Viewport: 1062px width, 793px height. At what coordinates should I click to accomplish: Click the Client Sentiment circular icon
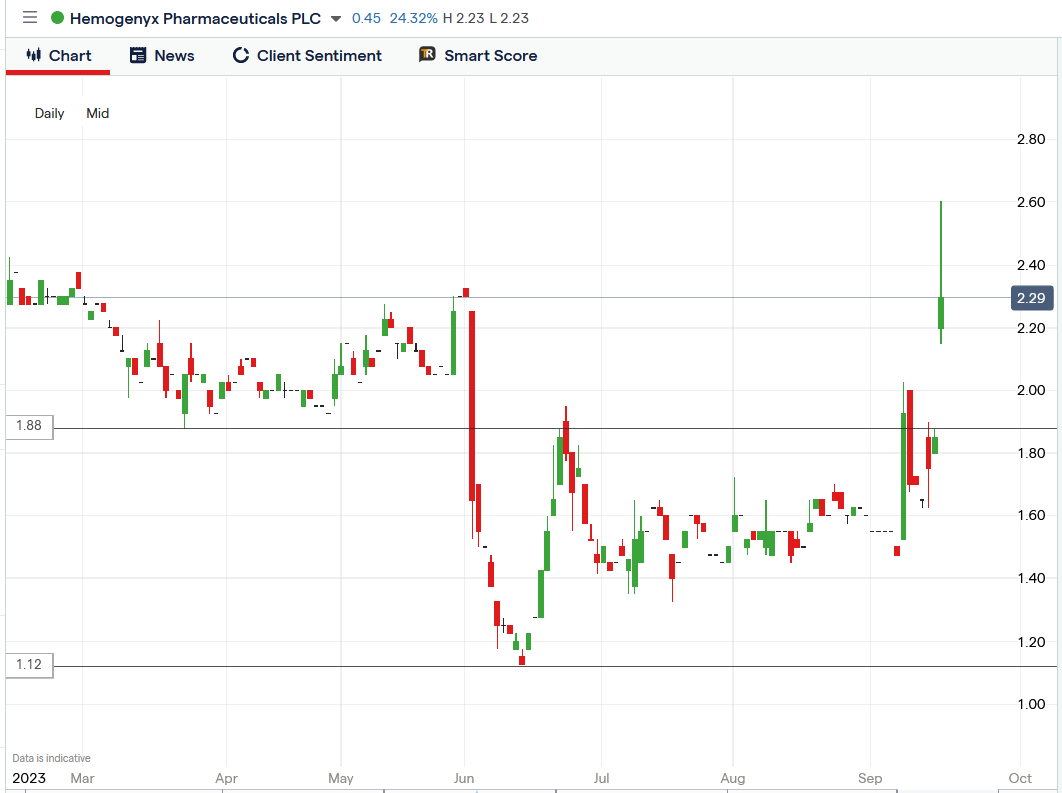(x=240, y=56)
